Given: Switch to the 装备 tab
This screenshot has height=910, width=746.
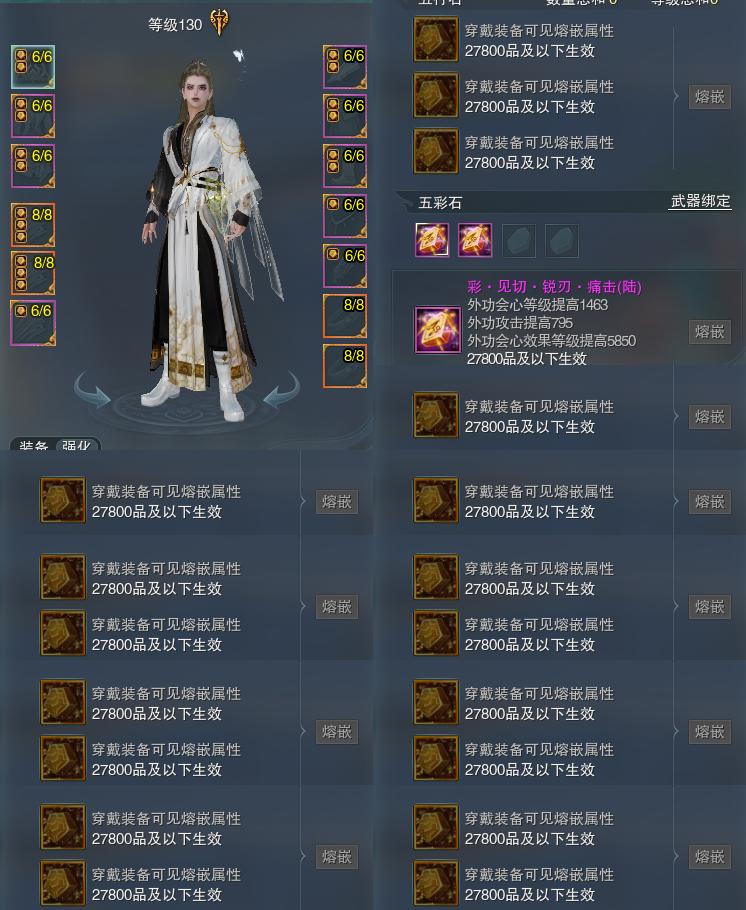Looking at the screenshot, I should (33, 445).
